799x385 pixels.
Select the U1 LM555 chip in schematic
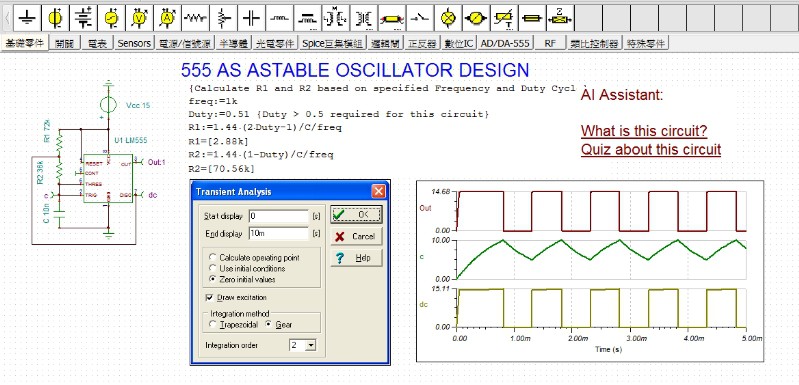tap(108, 178)
